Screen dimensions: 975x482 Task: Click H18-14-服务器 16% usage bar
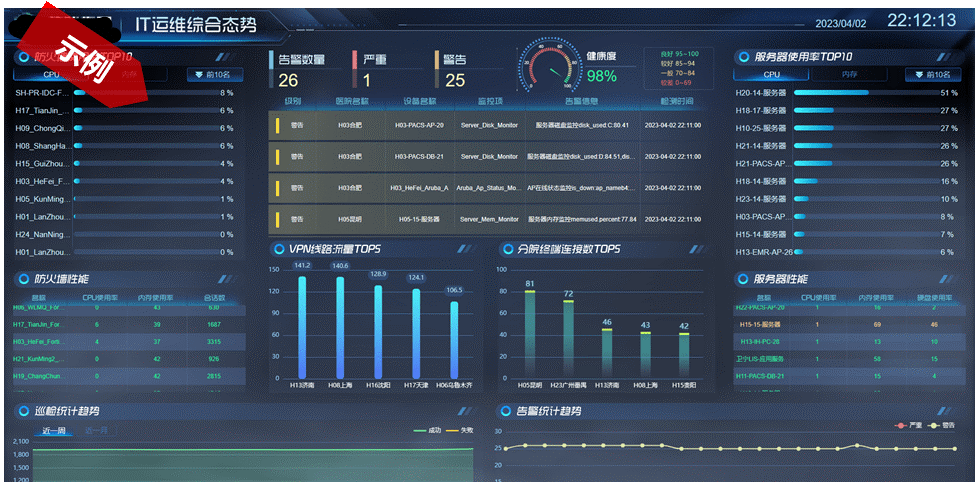(867, 182)
